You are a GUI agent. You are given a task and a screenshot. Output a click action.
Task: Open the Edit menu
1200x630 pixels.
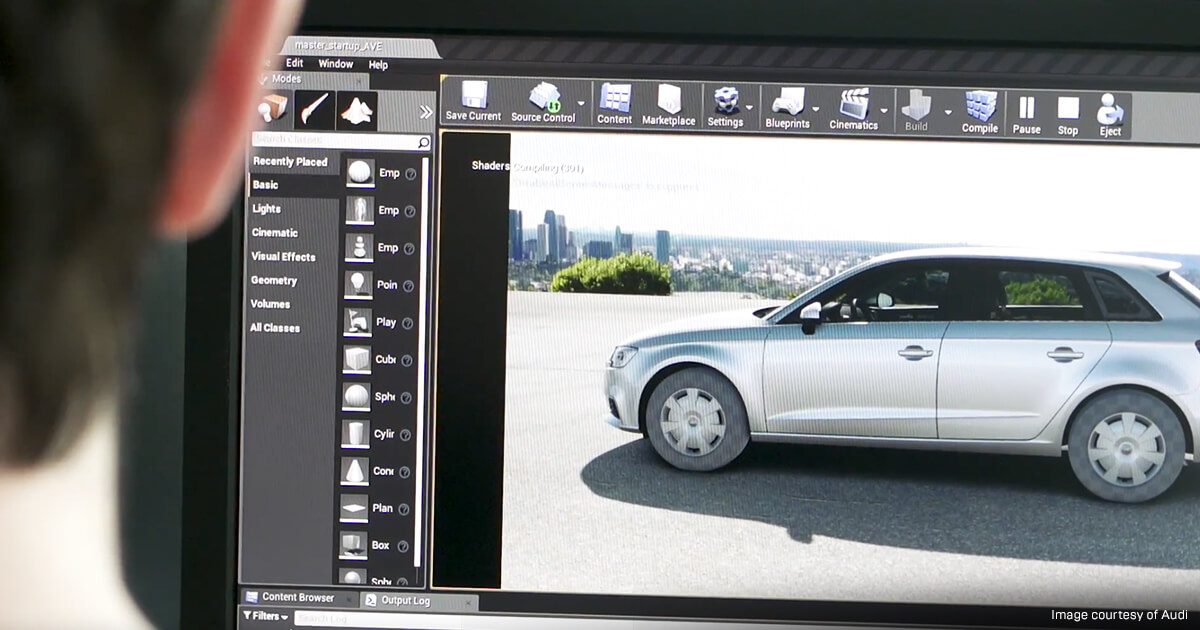click(x=294, y=63)
